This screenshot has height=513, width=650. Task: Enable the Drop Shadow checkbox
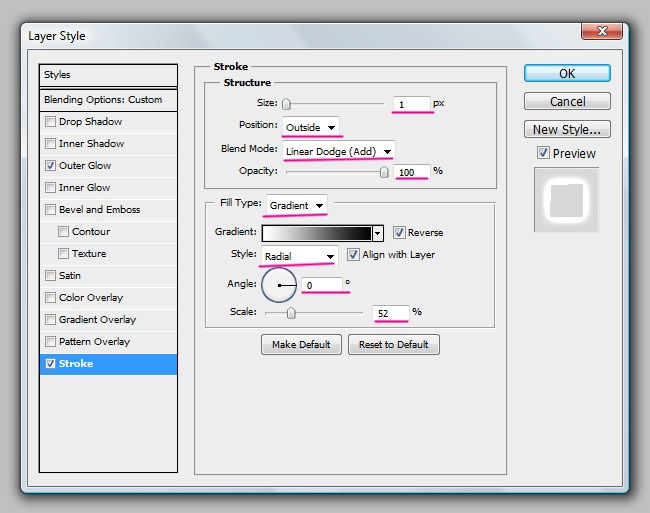(51, 122)
